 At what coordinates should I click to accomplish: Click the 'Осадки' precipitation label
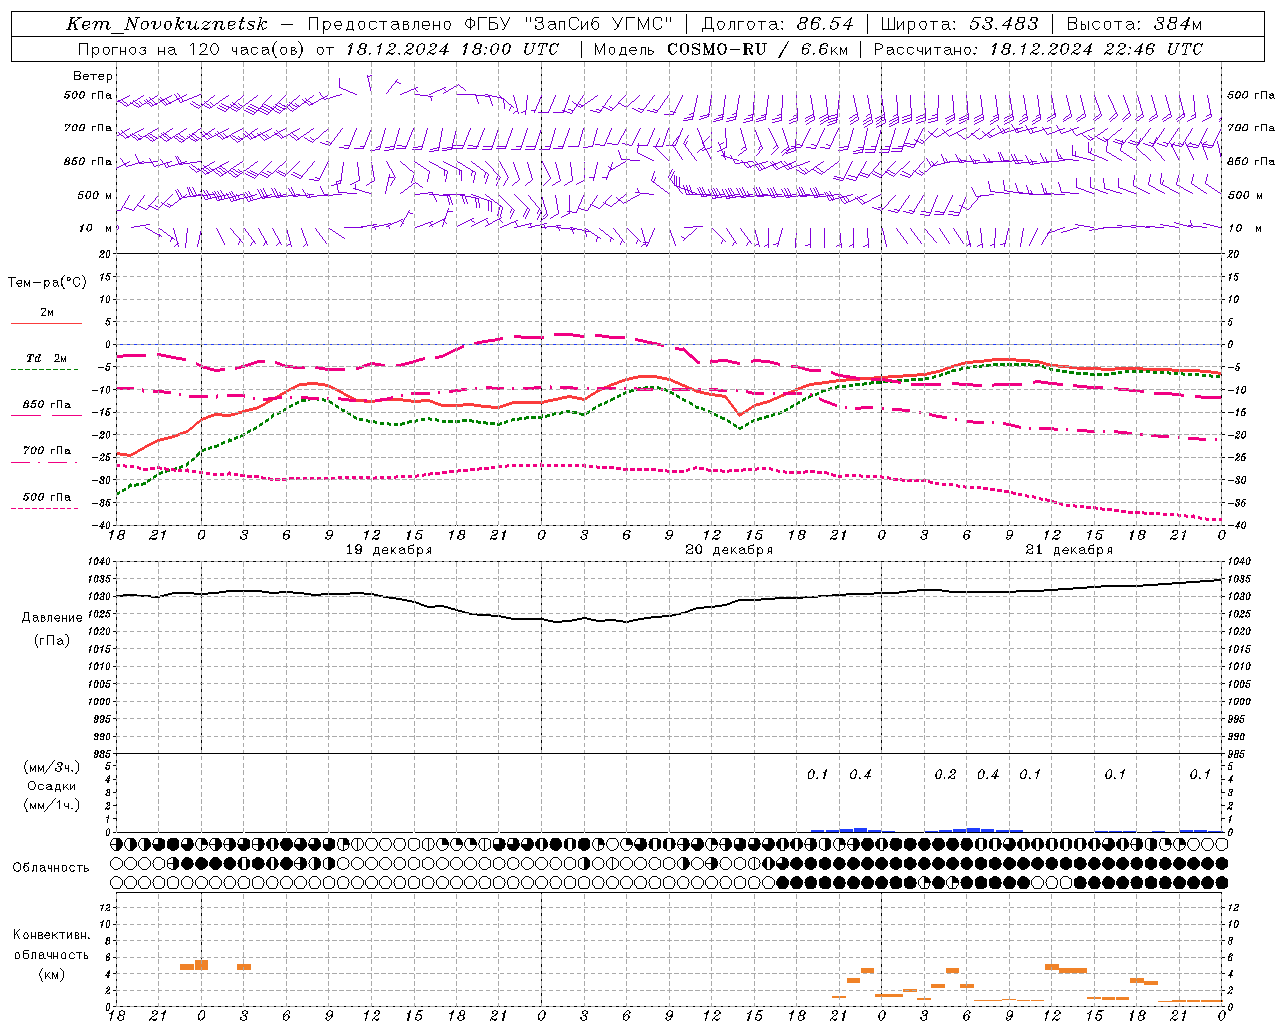(52, 786)
